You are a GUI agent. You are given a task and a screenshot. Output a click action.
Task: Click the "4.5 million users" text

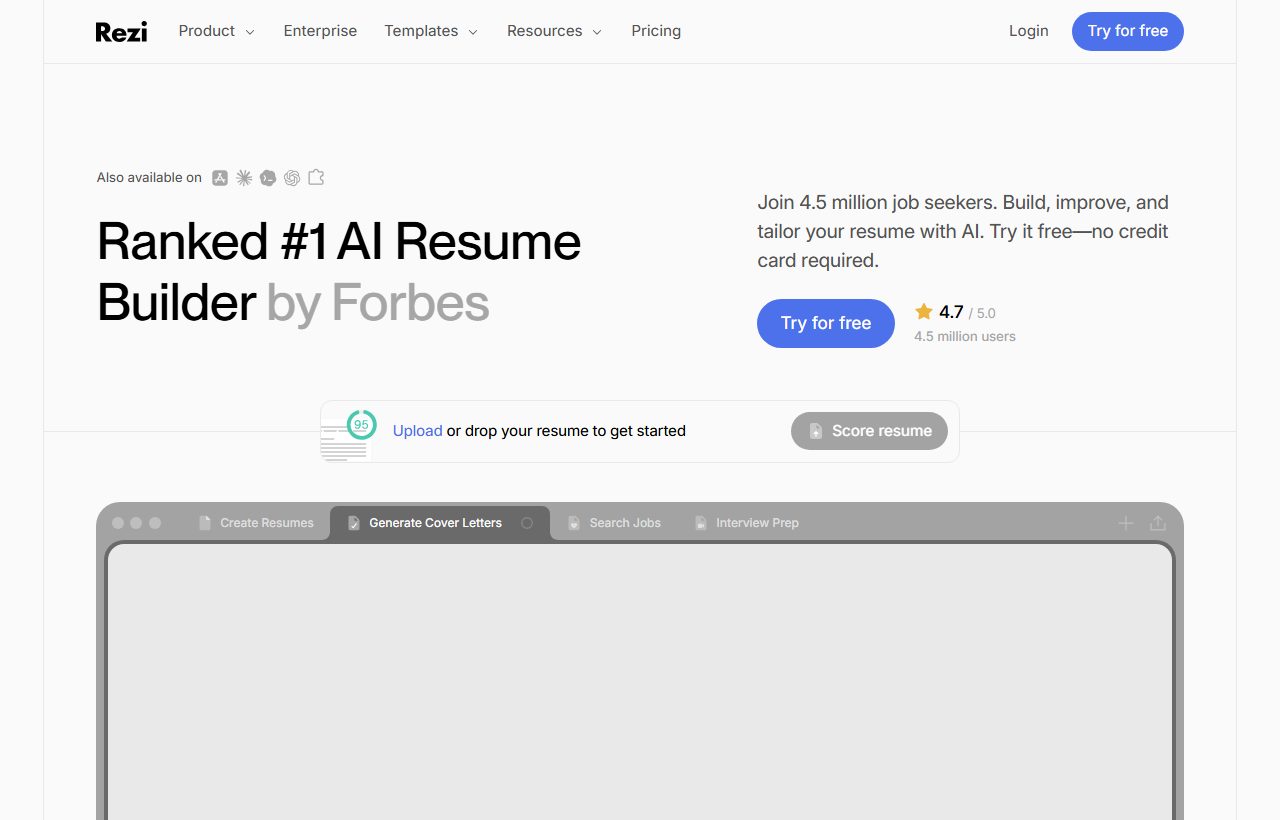[965, 336]
